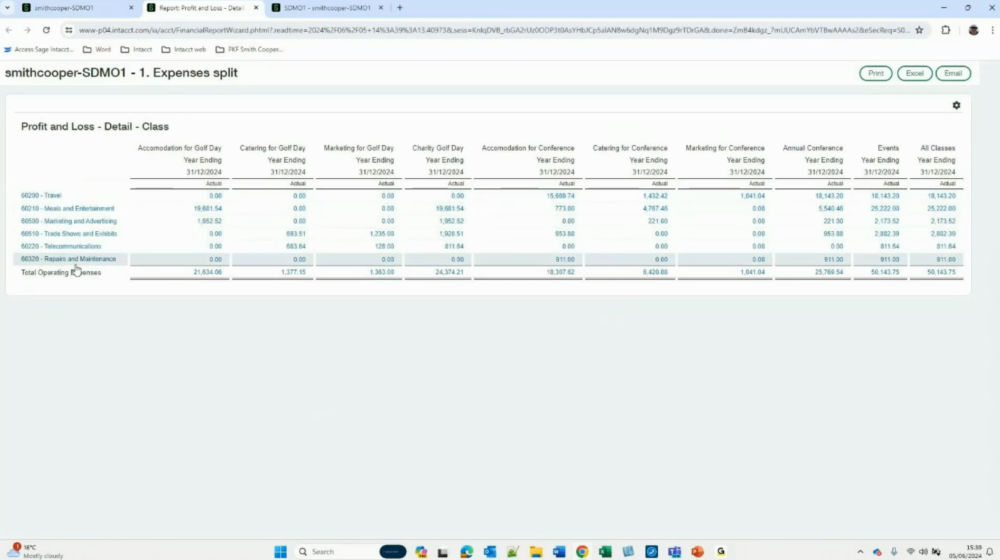Image resolution: width=1000 pixels, height=560 pixels.
Task: Click Charity Golf Day total 24,374.21
Action: (449, 272)
